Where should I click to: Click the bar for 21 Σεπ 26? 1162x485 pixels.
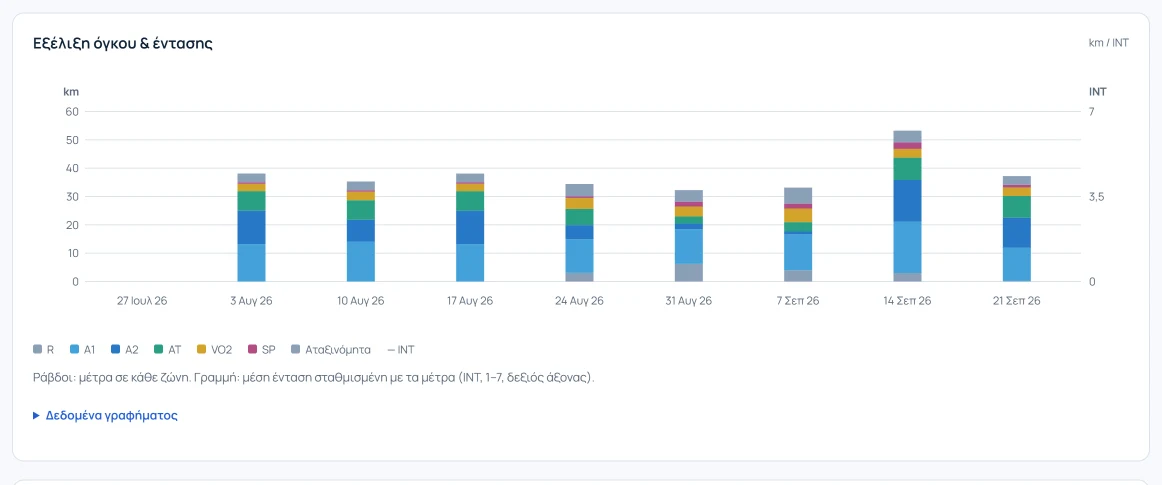1017,229
